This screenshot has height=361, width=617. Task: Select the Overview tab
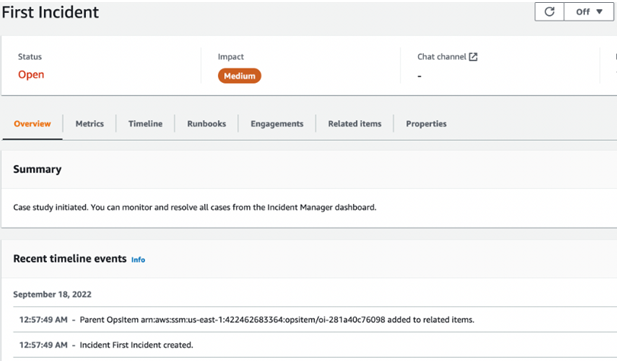[32, 124]
